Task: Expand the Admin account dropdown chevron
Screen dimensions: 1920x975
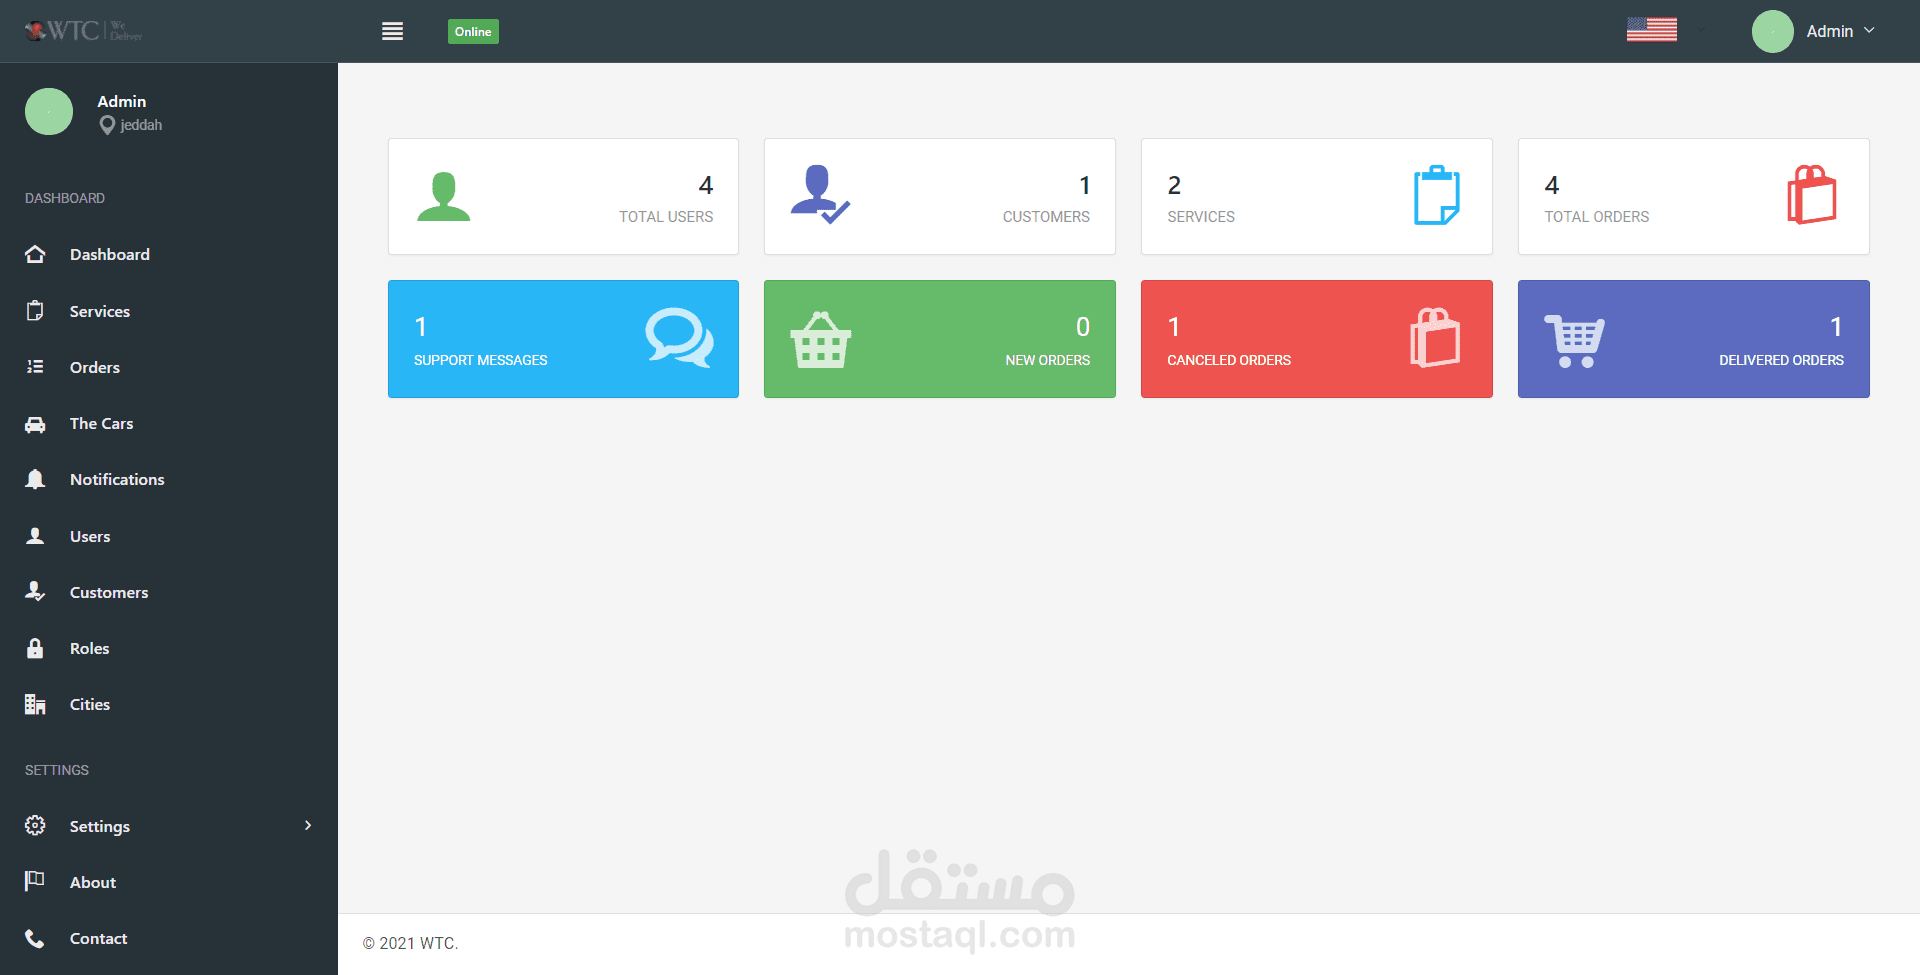Action: coord(1869,31)
